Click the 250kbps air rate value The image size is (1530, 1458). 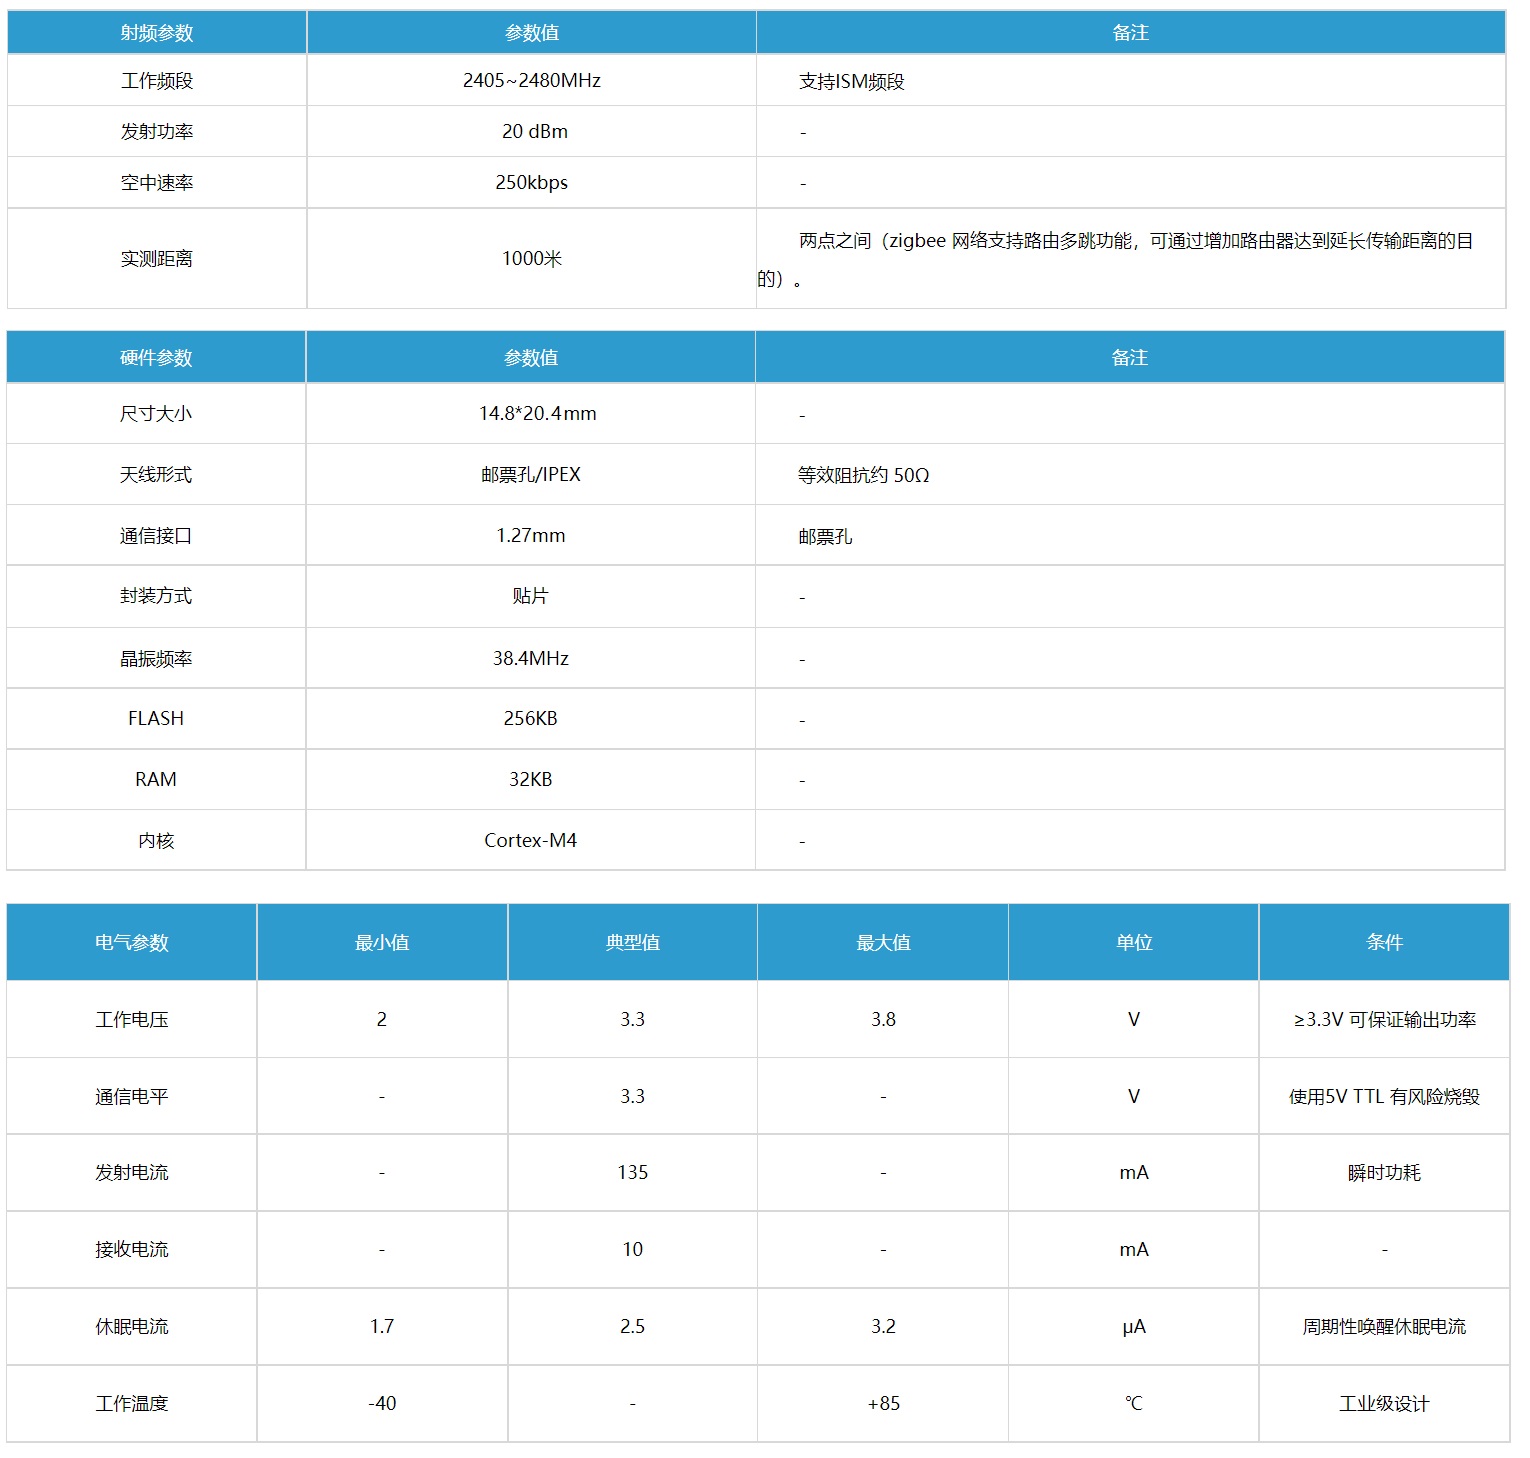click(531, 183)
